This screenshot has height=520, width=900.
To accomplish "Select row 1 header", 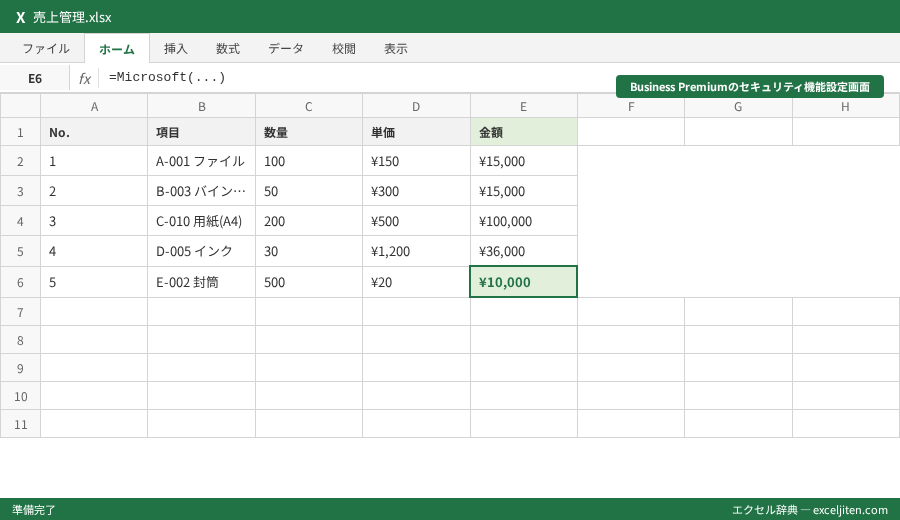I will tap(20, 133).
